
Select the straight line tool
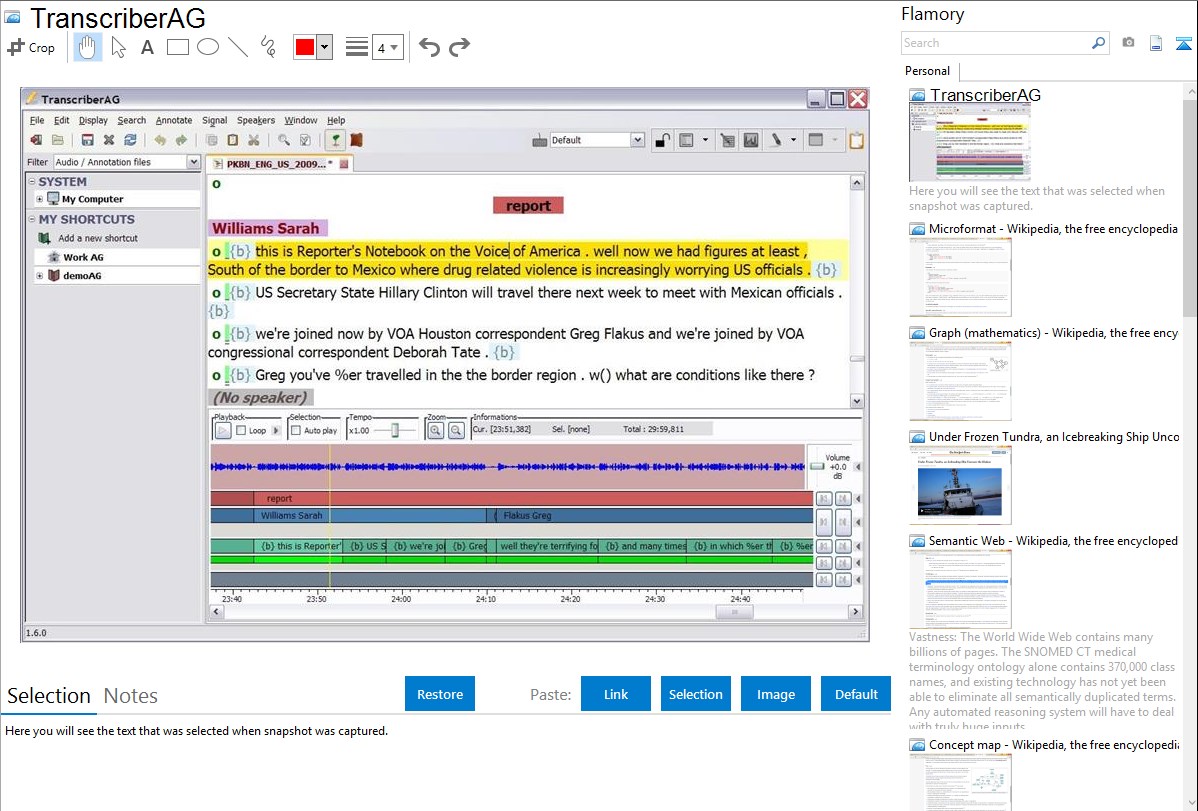click(238, 47)
